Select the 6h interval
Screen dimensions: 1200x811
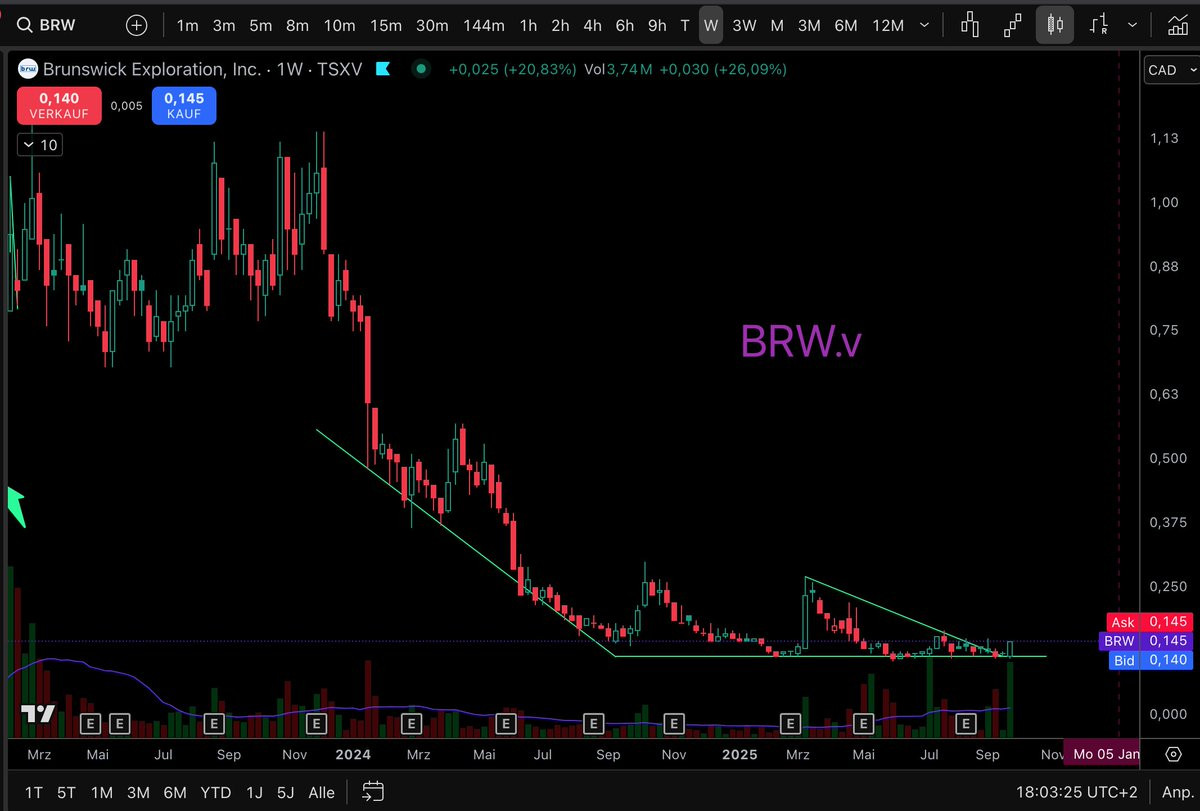pyautogui.click(x=625, y=25)
